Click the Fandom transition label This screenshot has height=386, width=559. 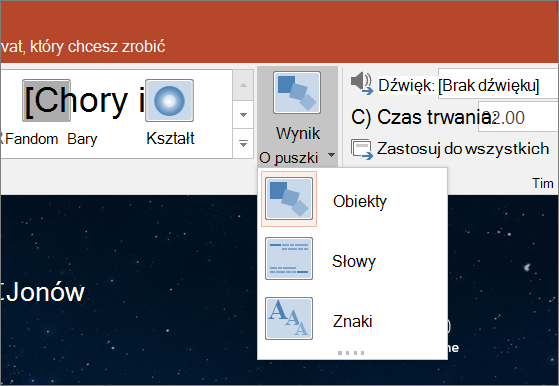coord(31,139)
